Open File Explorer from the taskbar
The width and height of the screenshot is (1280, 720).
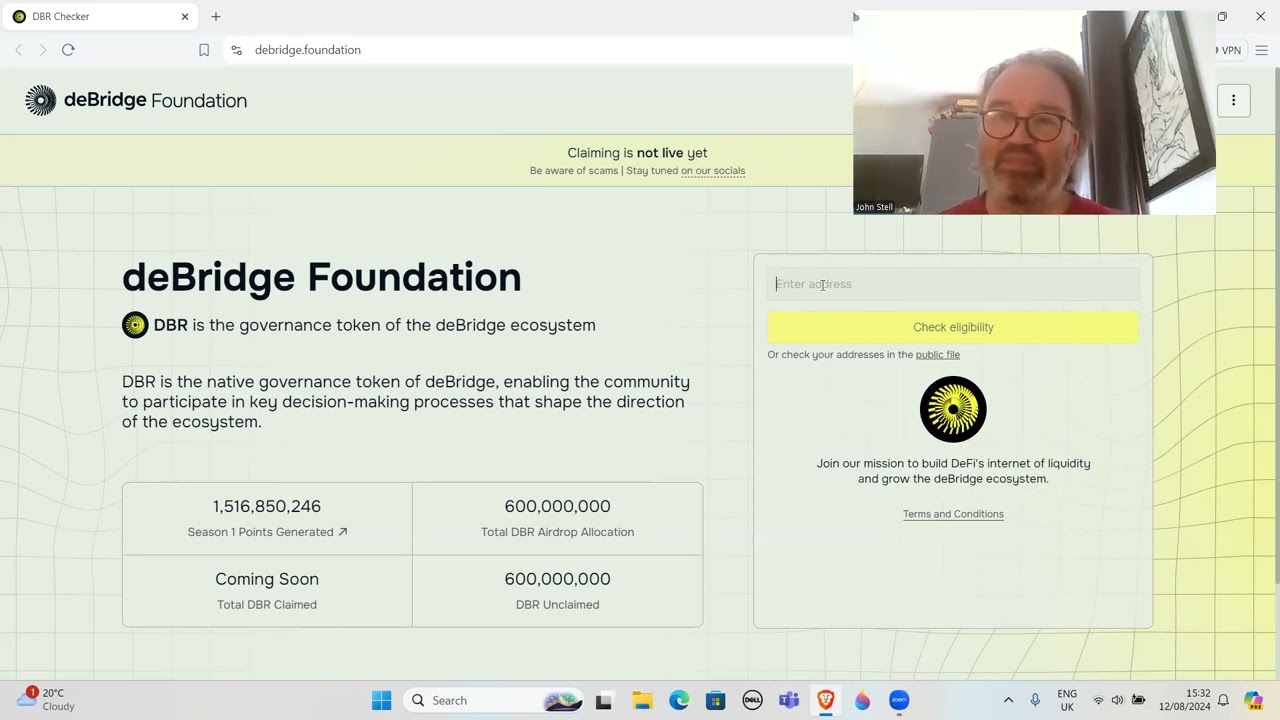coord(642,701)
